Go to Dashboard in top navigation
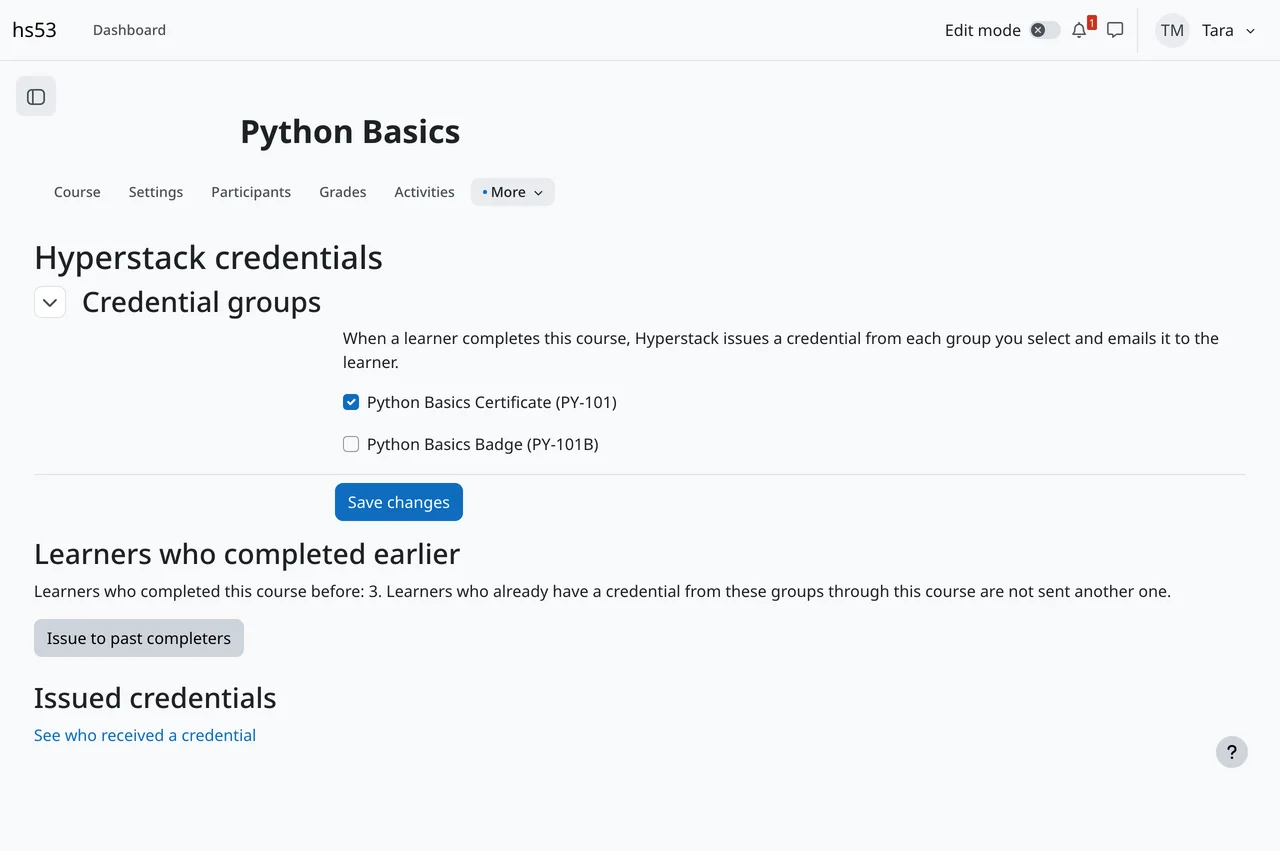The height and width of the screenshot is (851, 1280). (x=129, y=30)
